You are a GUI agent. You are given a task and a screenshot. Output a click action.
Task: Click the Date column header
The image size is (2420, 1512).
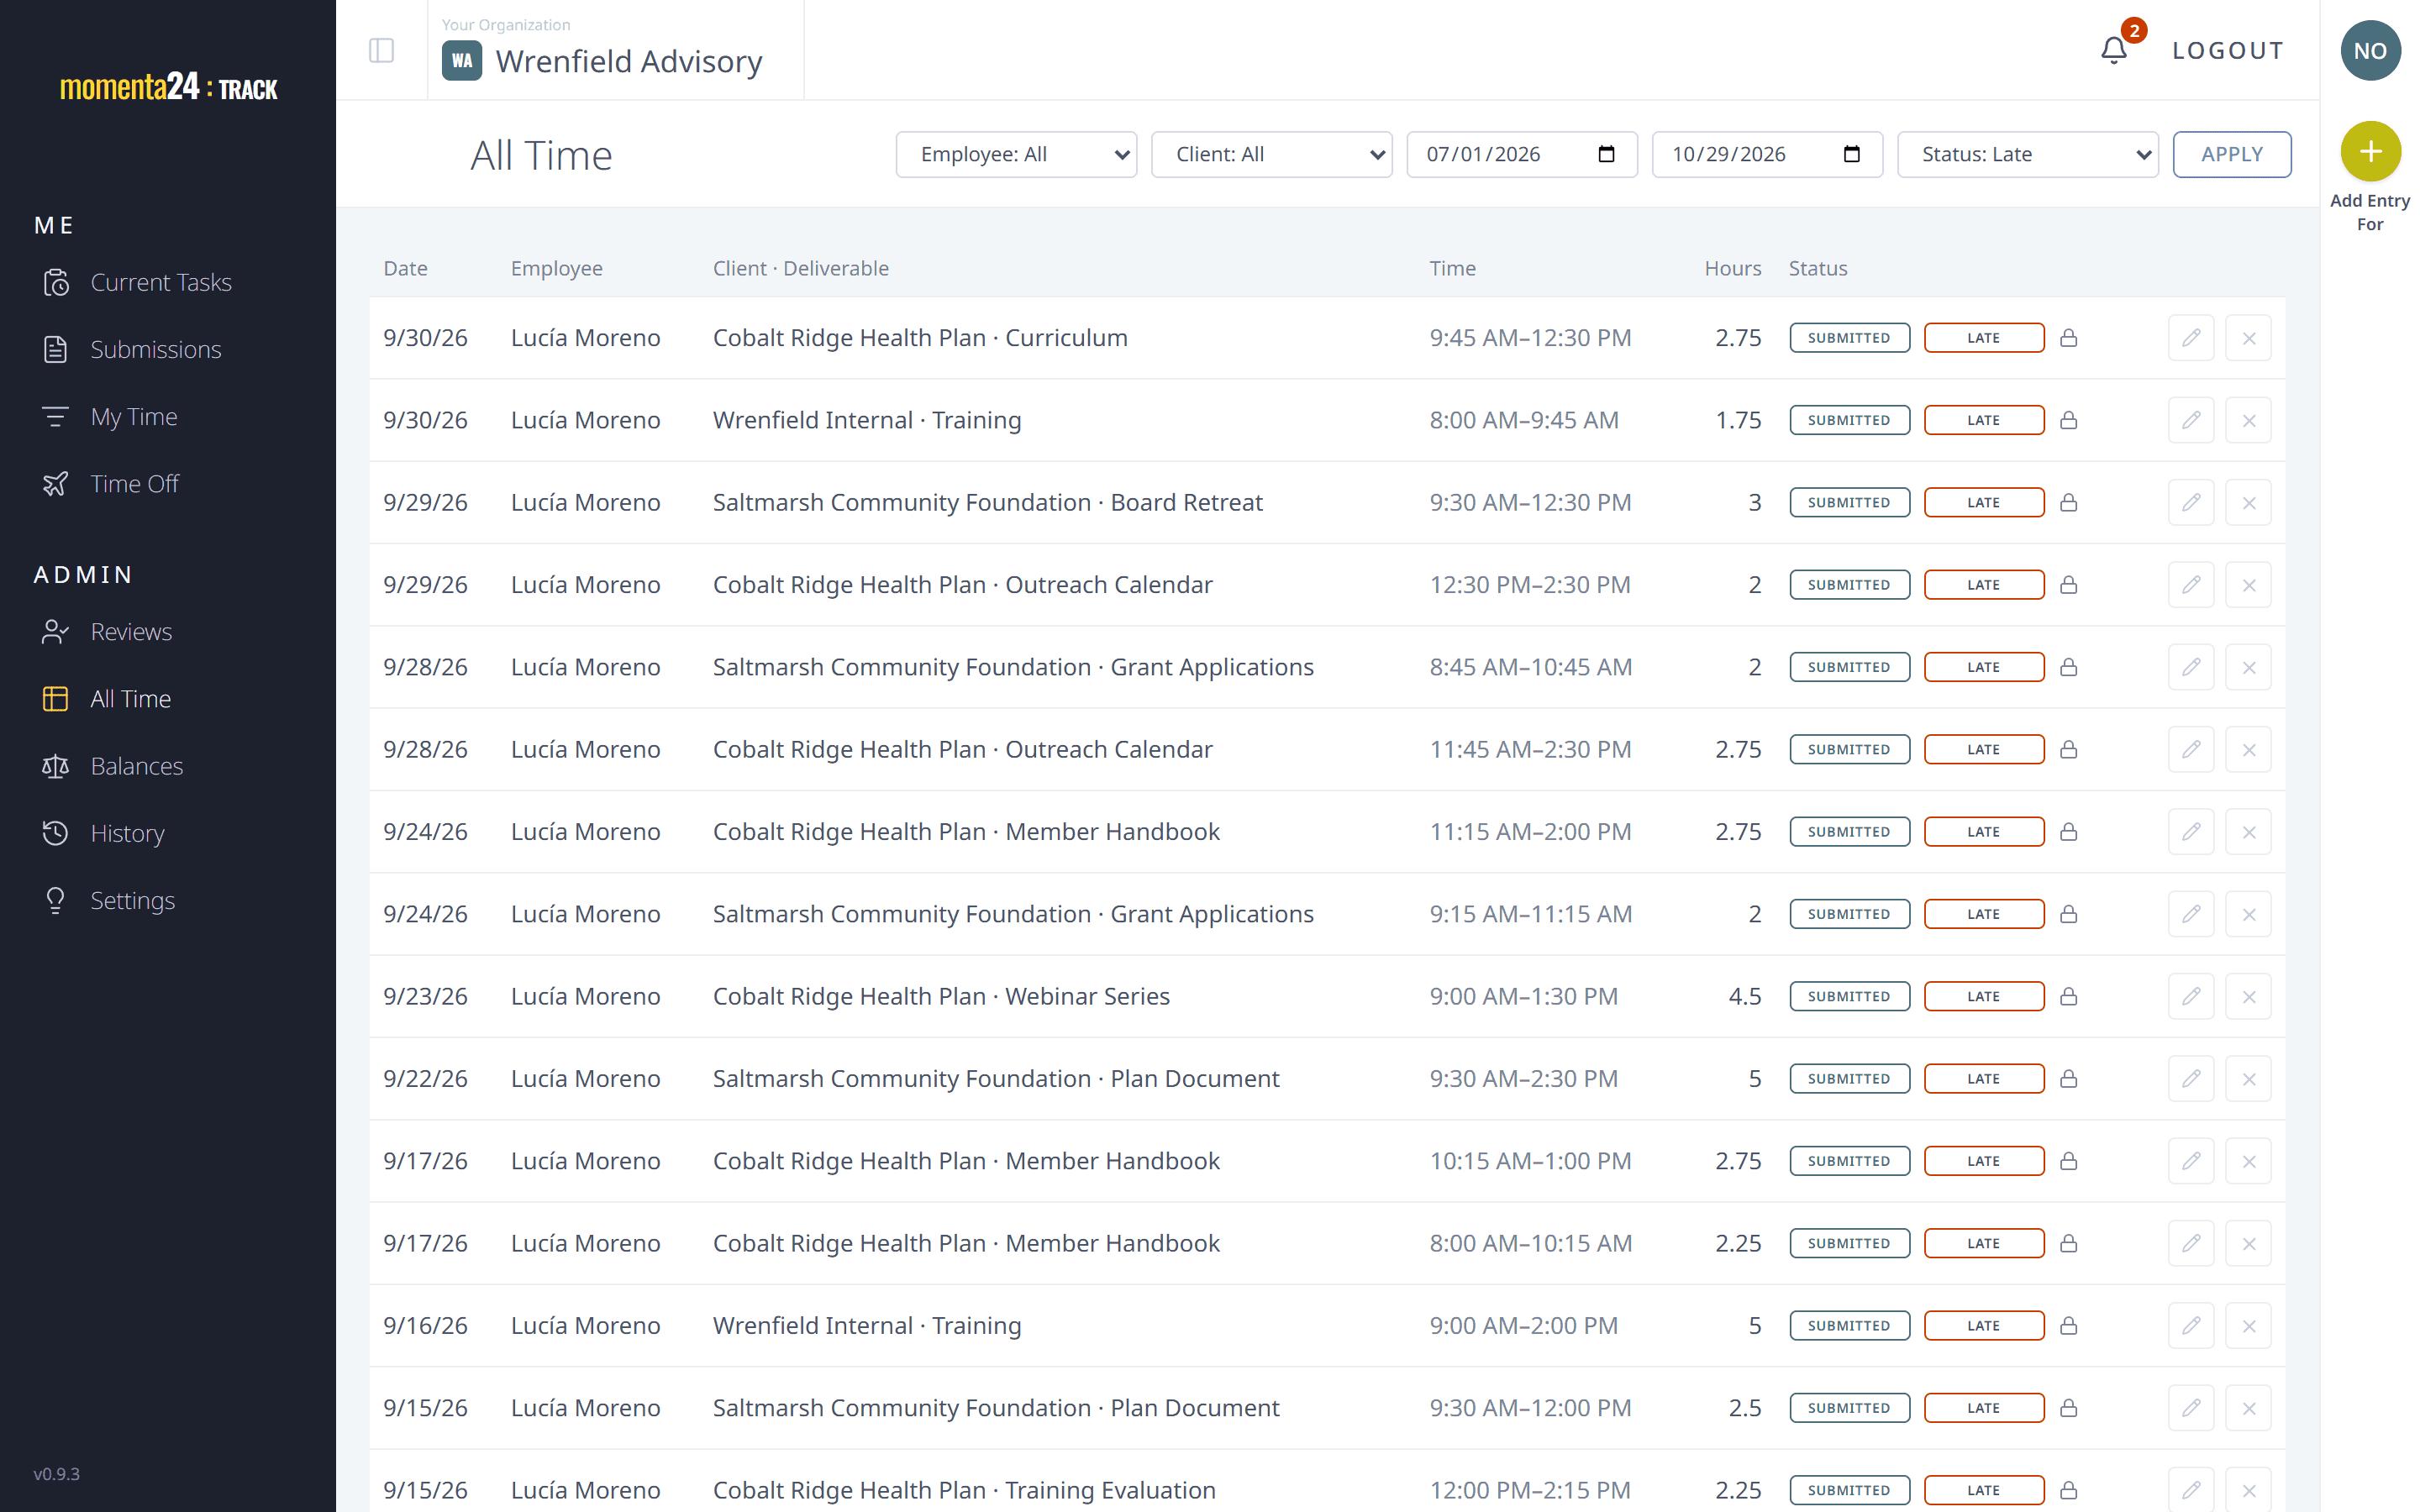405,268
